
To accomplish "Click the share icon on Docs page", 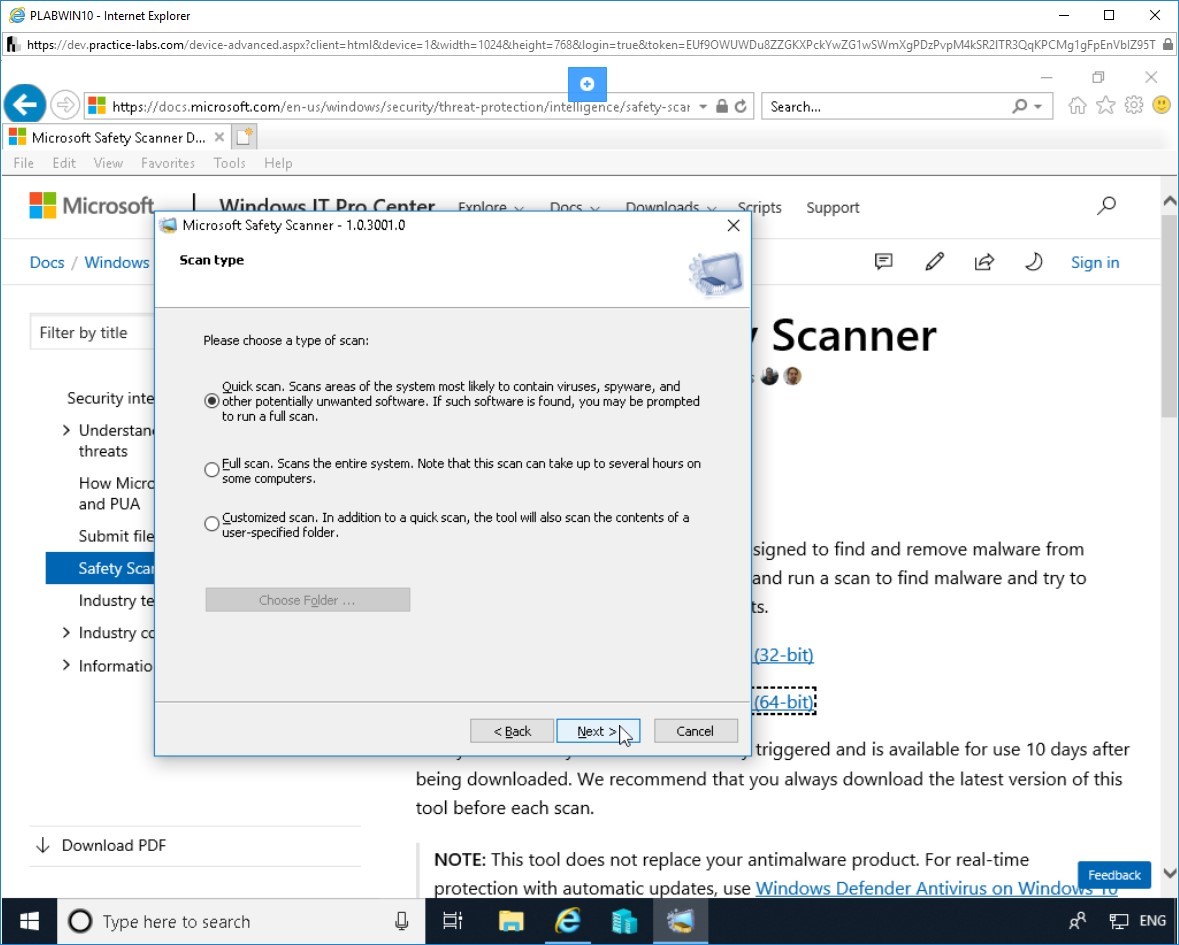I will (984, 262).
